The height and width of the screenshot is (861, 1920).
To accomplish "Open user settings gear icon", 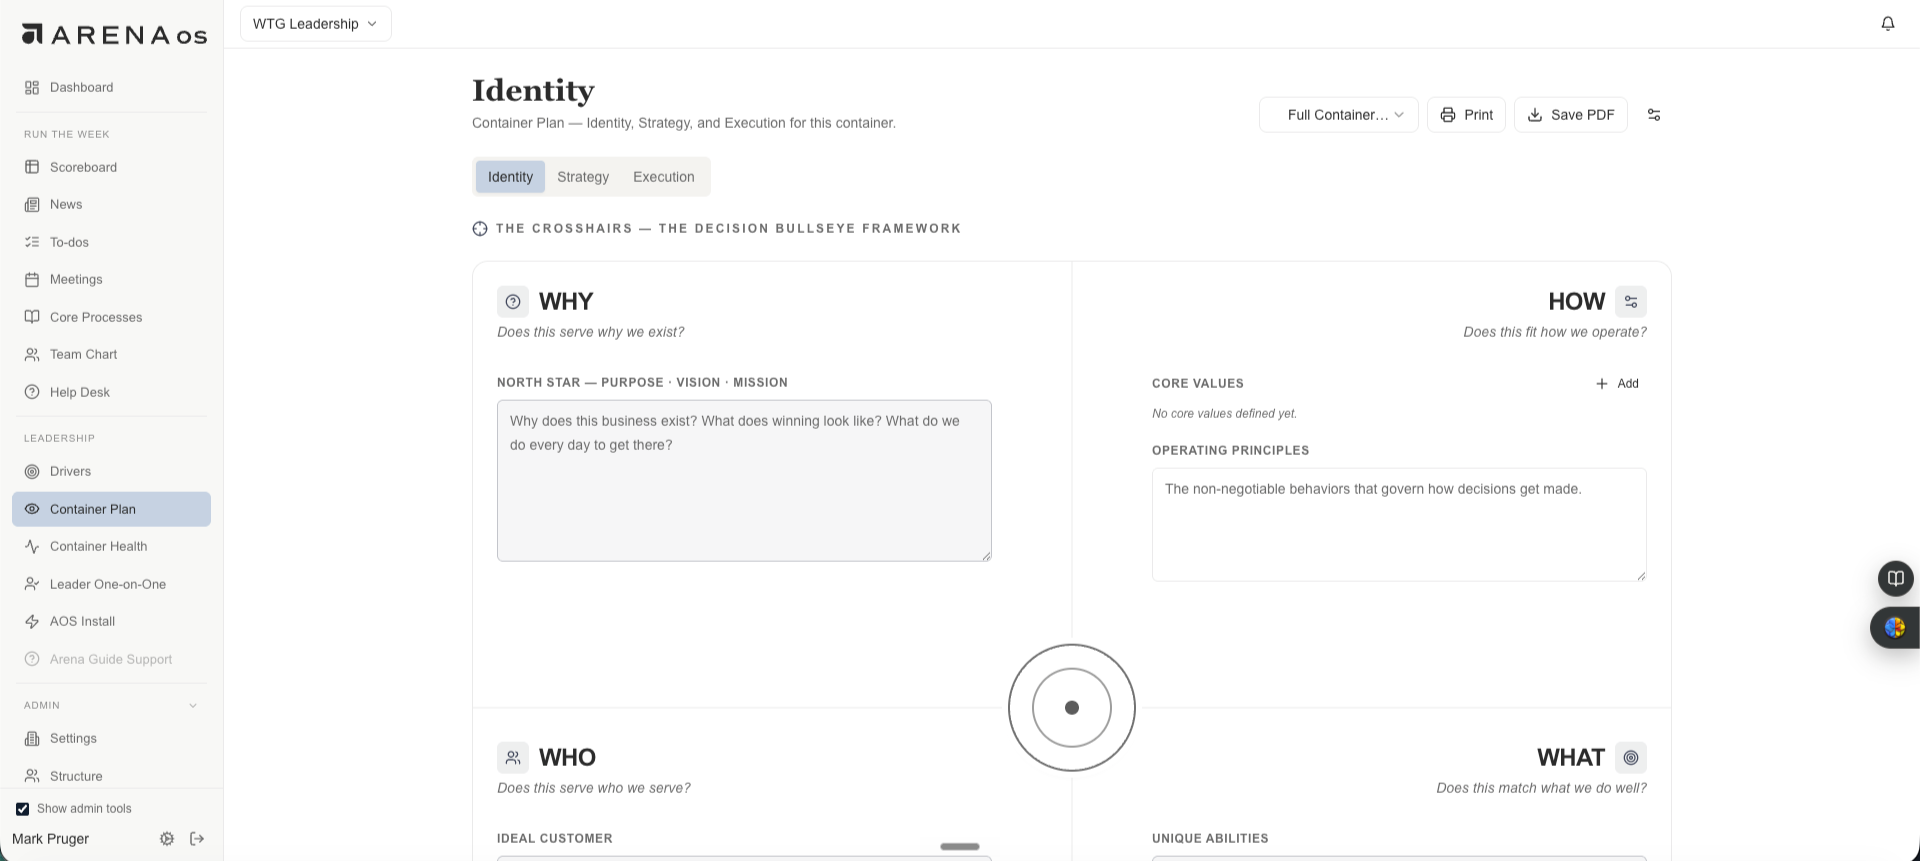I will click(167, 839).
